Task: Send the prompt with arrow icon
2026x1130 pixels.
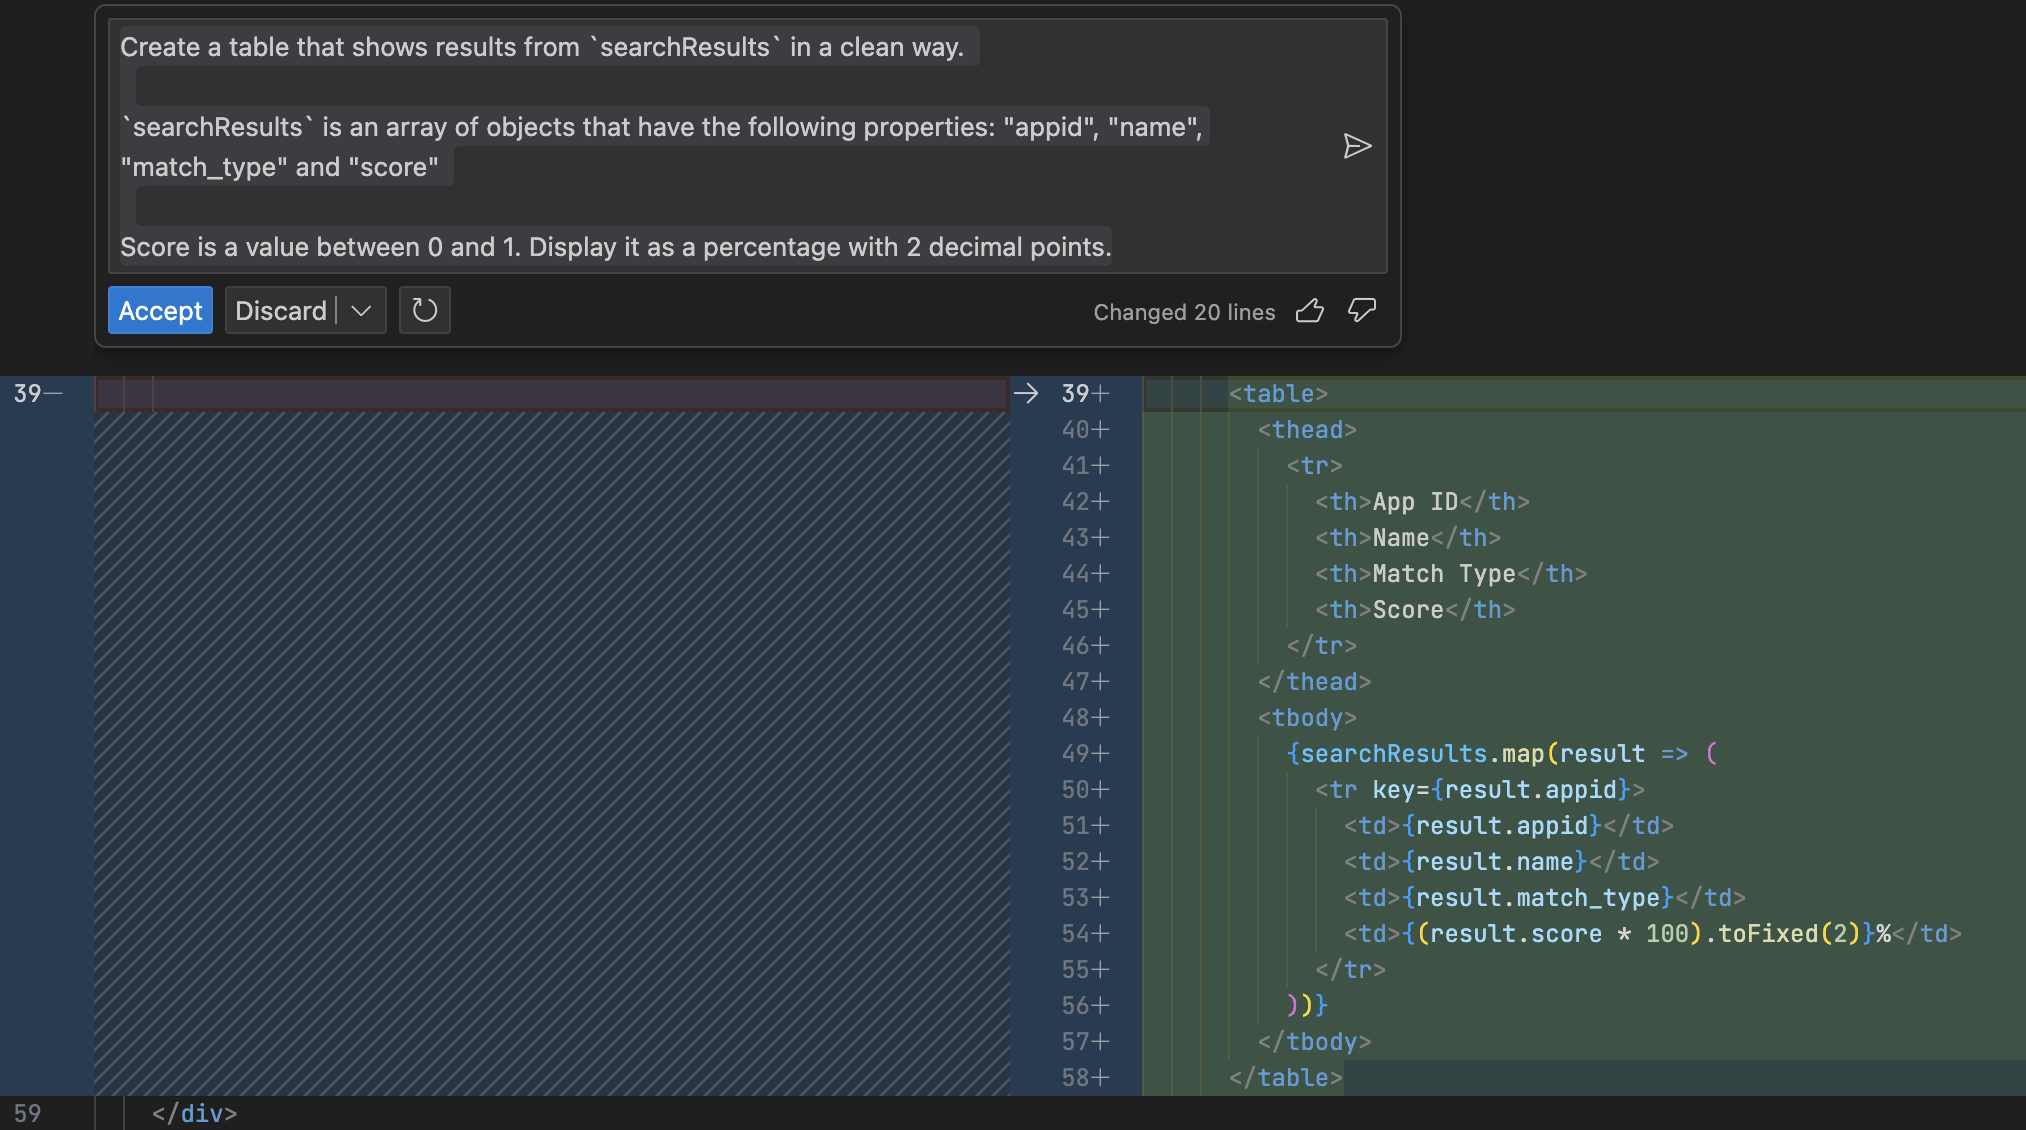Action: pos(1356,147)
